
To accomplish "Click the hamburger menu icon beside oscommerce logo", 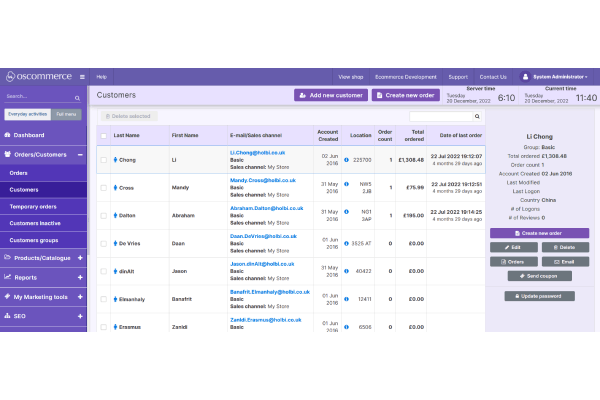I will click(x=82, y=77).
